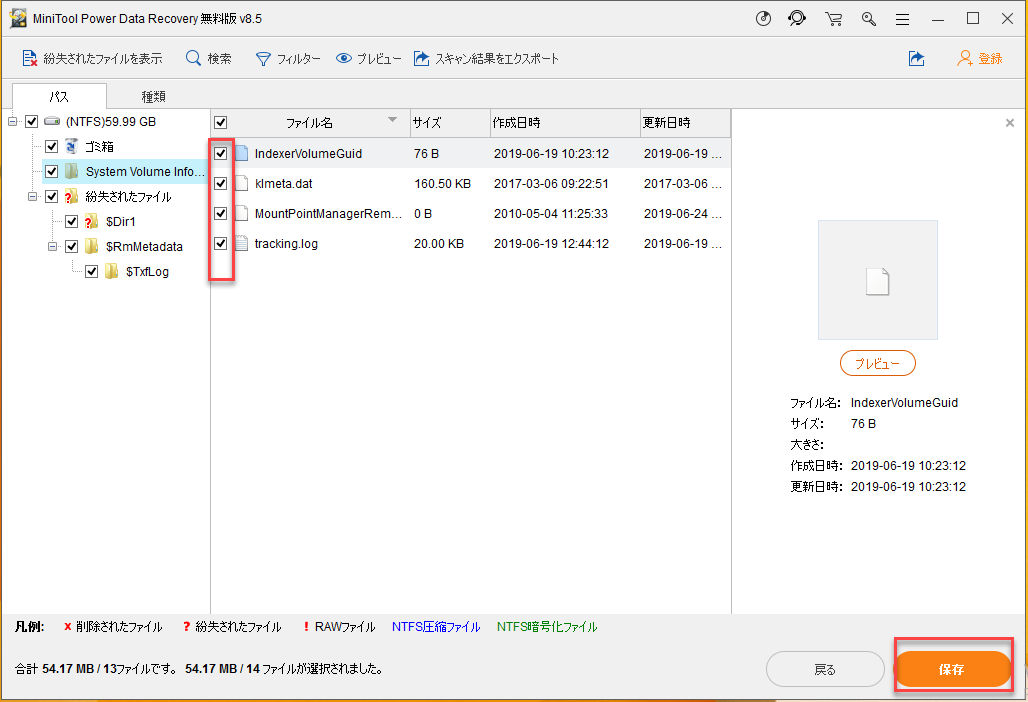Show lost files with 紛失されたファイルを表示

click(x=92, y=58)
